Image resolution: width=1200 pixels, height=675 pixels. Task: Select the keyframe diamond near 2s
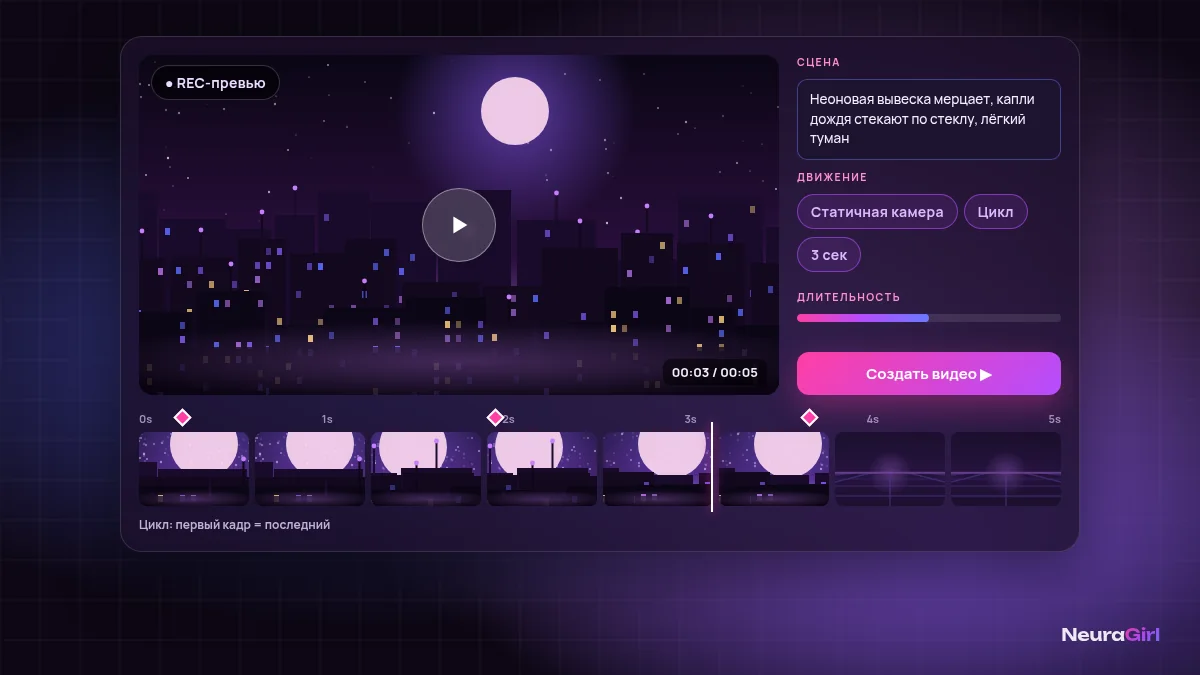(x=495, y=417)
